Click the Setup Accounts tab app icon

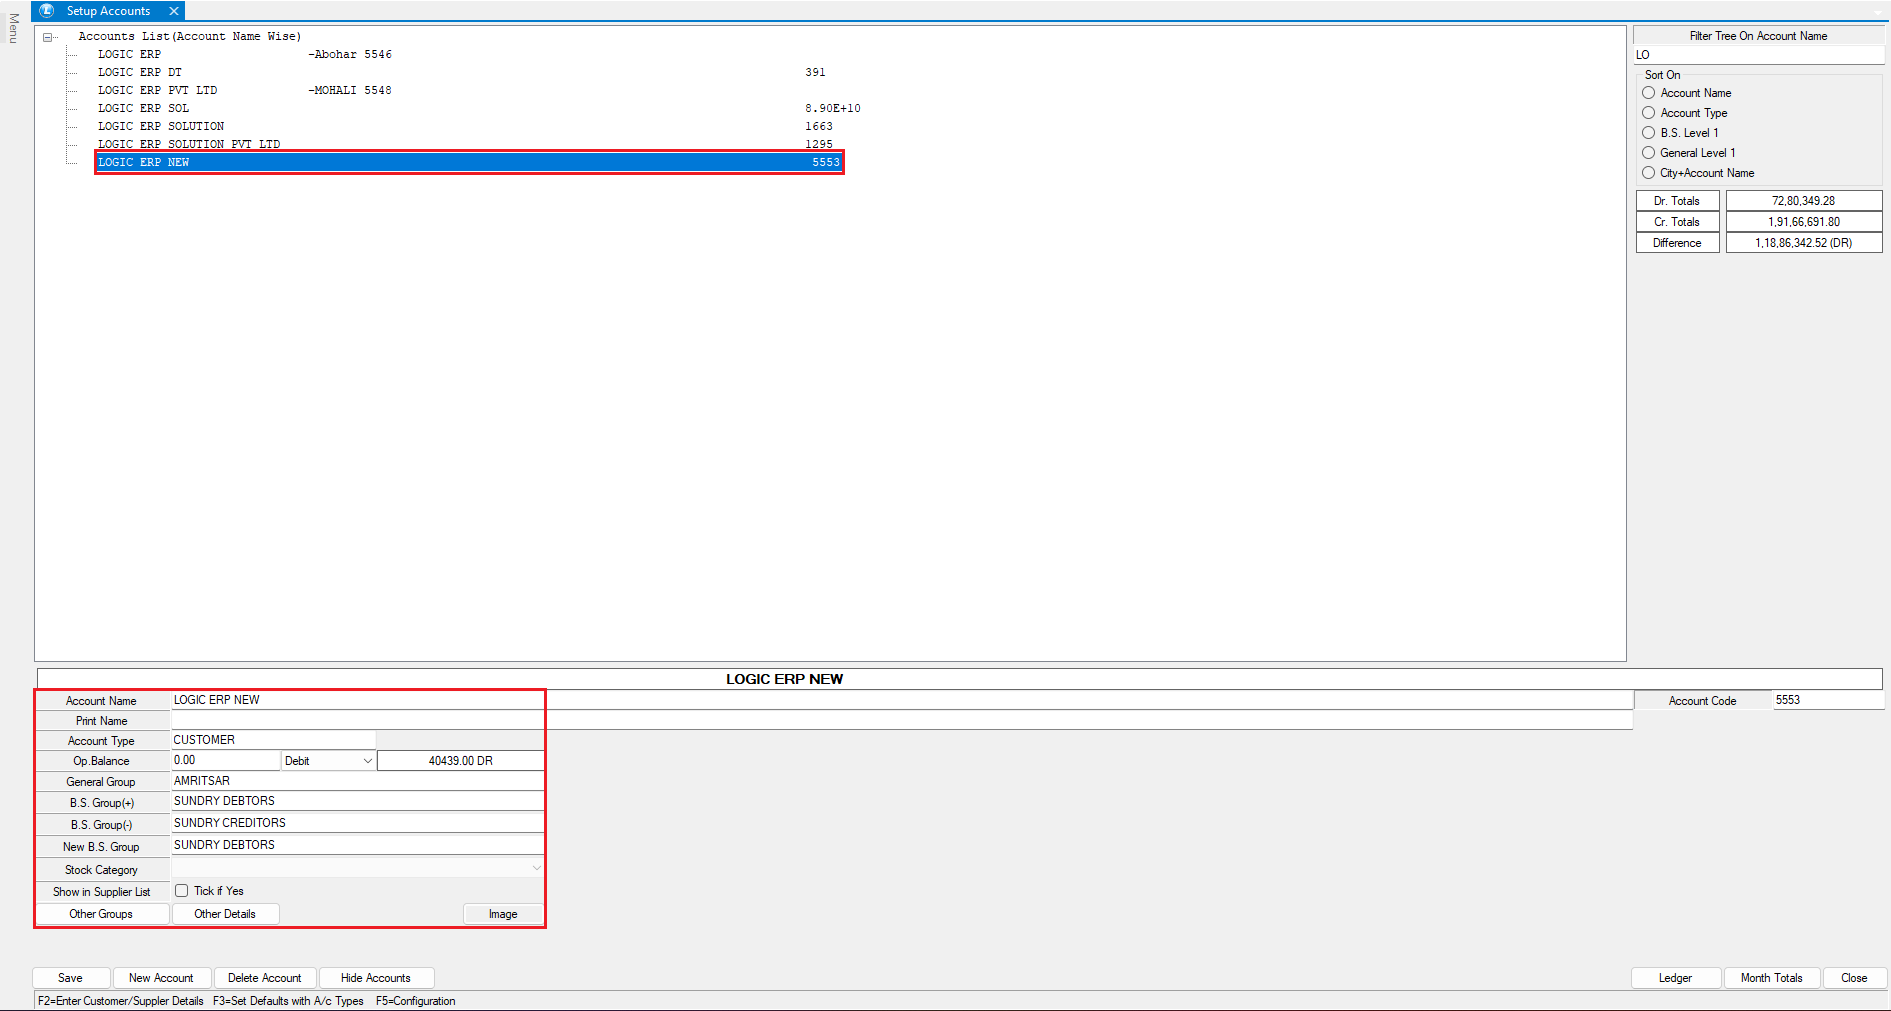tap(46, 11)
